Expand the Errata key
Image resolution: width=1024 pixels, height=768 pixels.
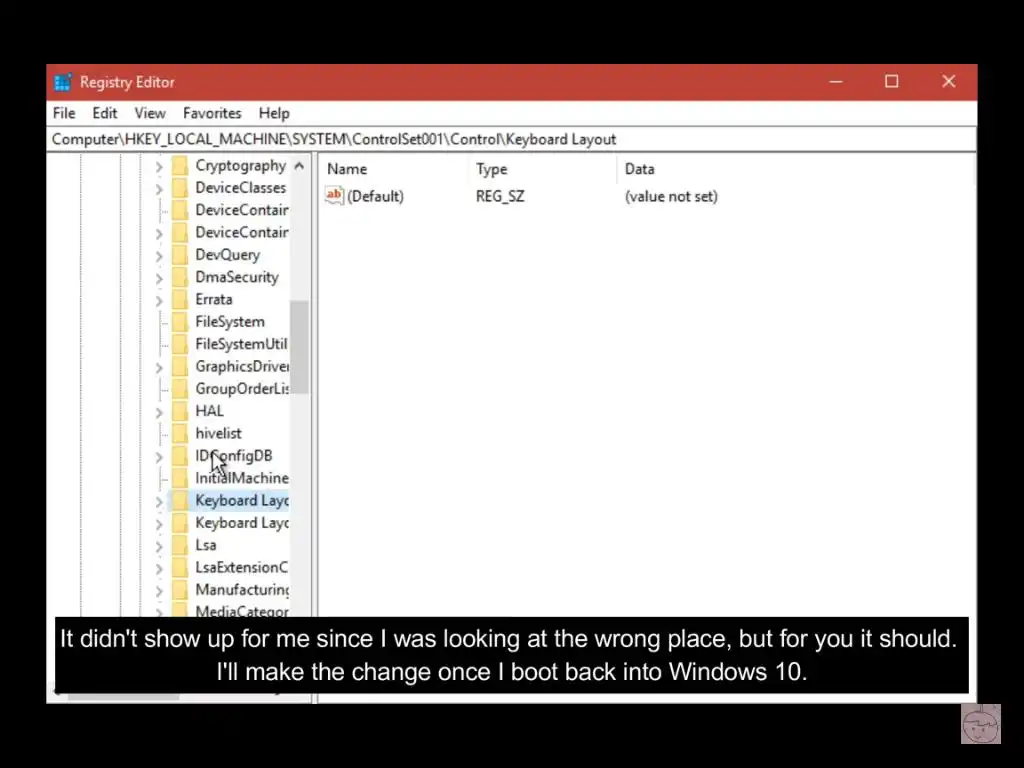pyautogui.click(x=159, y=301)
